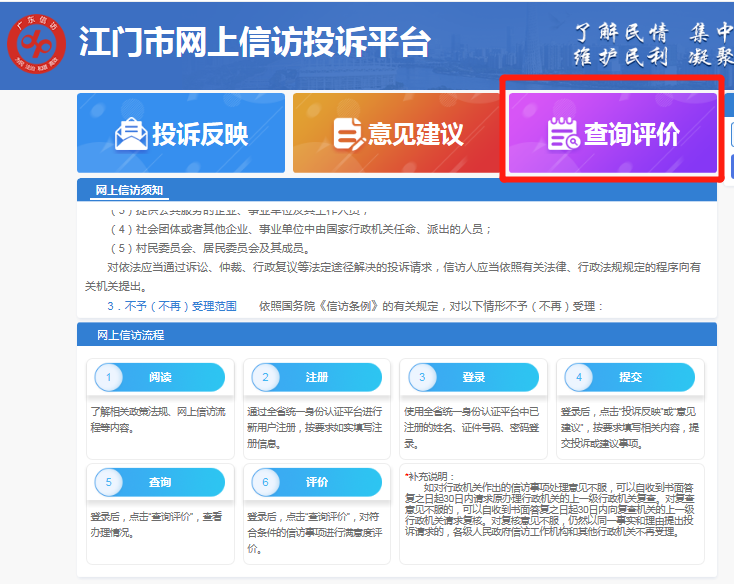Click the number 2 circle beside 注册
This screenshot has width=734, height=584.
[265, 377]
